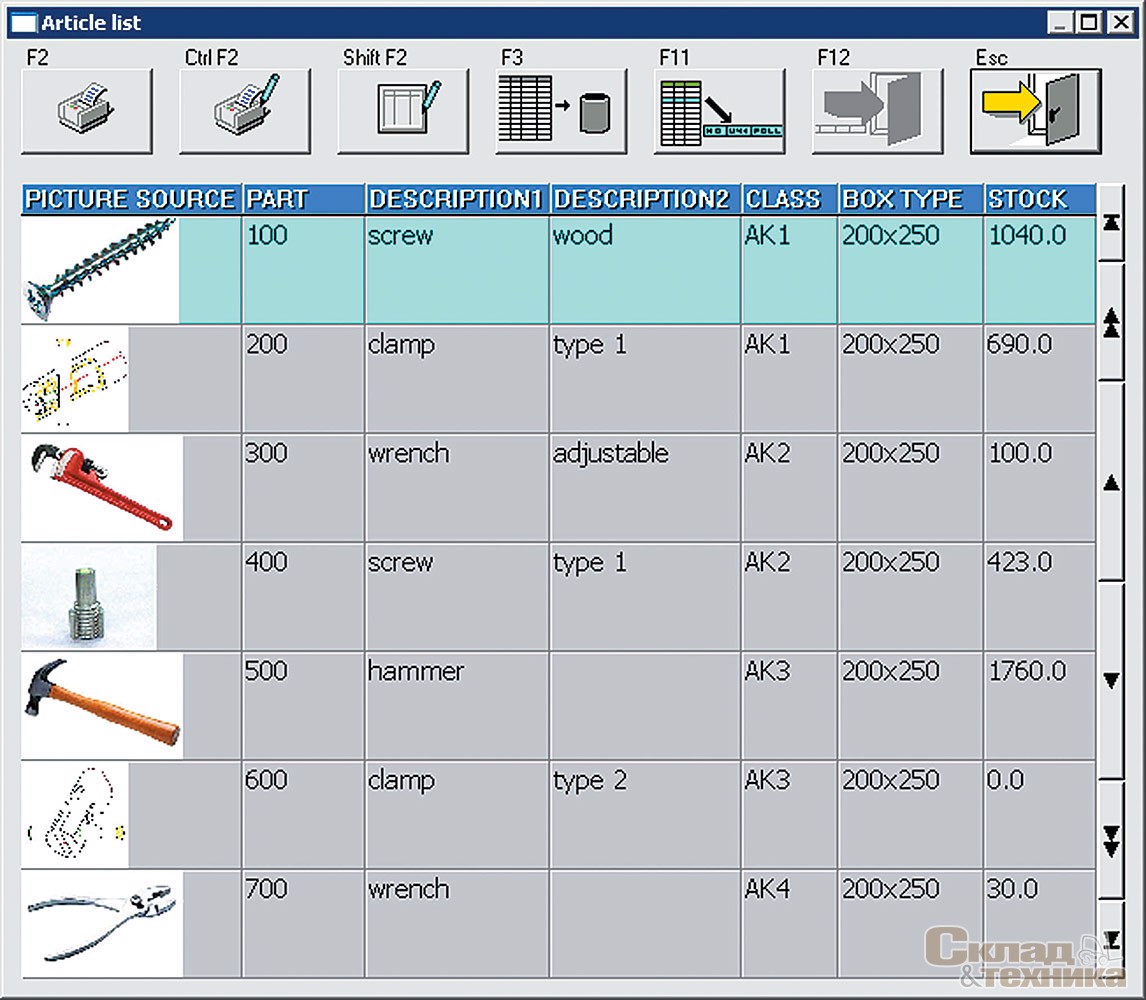Click the PART column header
The image size is (1146, 1000).
[x=304, y=199]
